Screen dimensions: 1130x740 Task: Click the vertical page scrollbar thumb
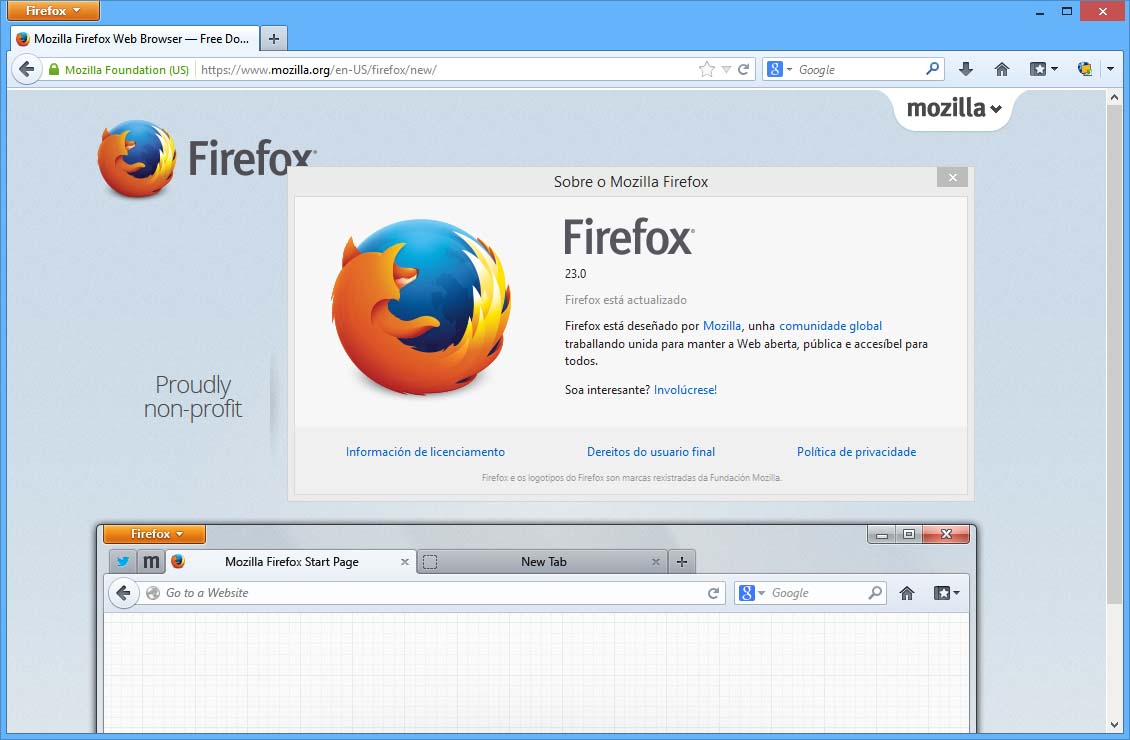[x=1115, y=355]
